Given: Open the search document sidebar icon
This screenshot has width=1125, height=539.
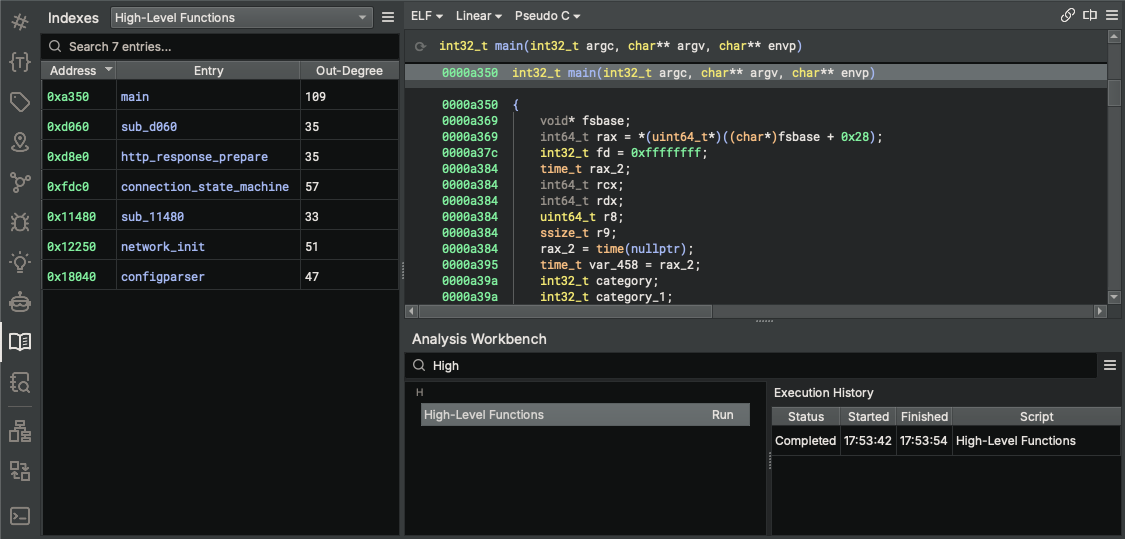Looking at the screenshot, I should (x=20, y=382).
